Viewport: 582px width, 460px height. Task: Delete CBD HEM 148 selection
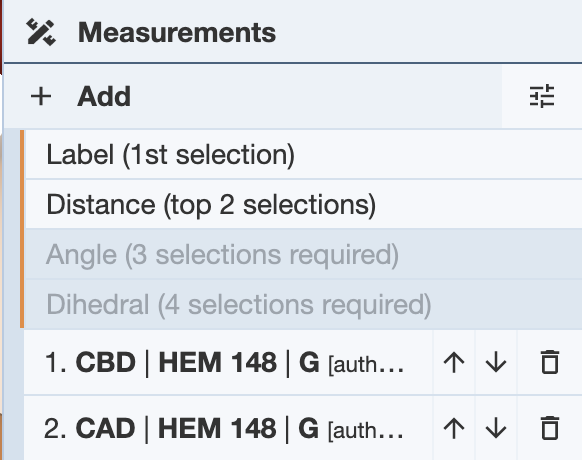pos(550,362)
